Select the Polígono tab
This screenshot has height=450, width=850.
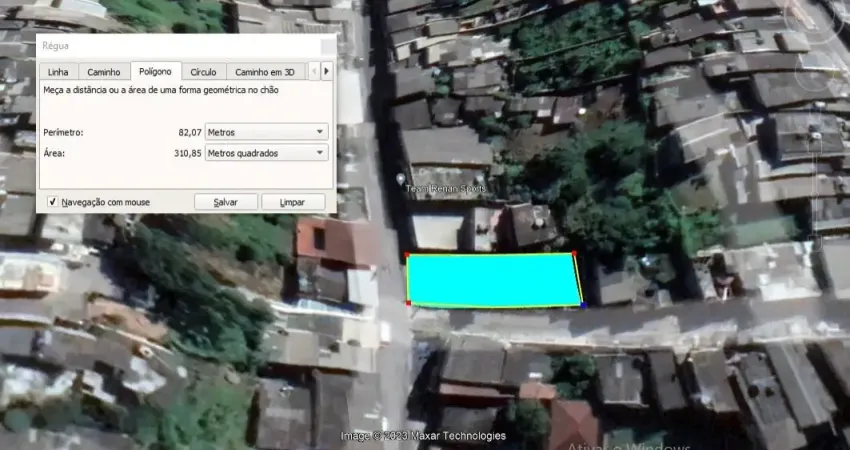pyautogui.click(x=155, y=71)
